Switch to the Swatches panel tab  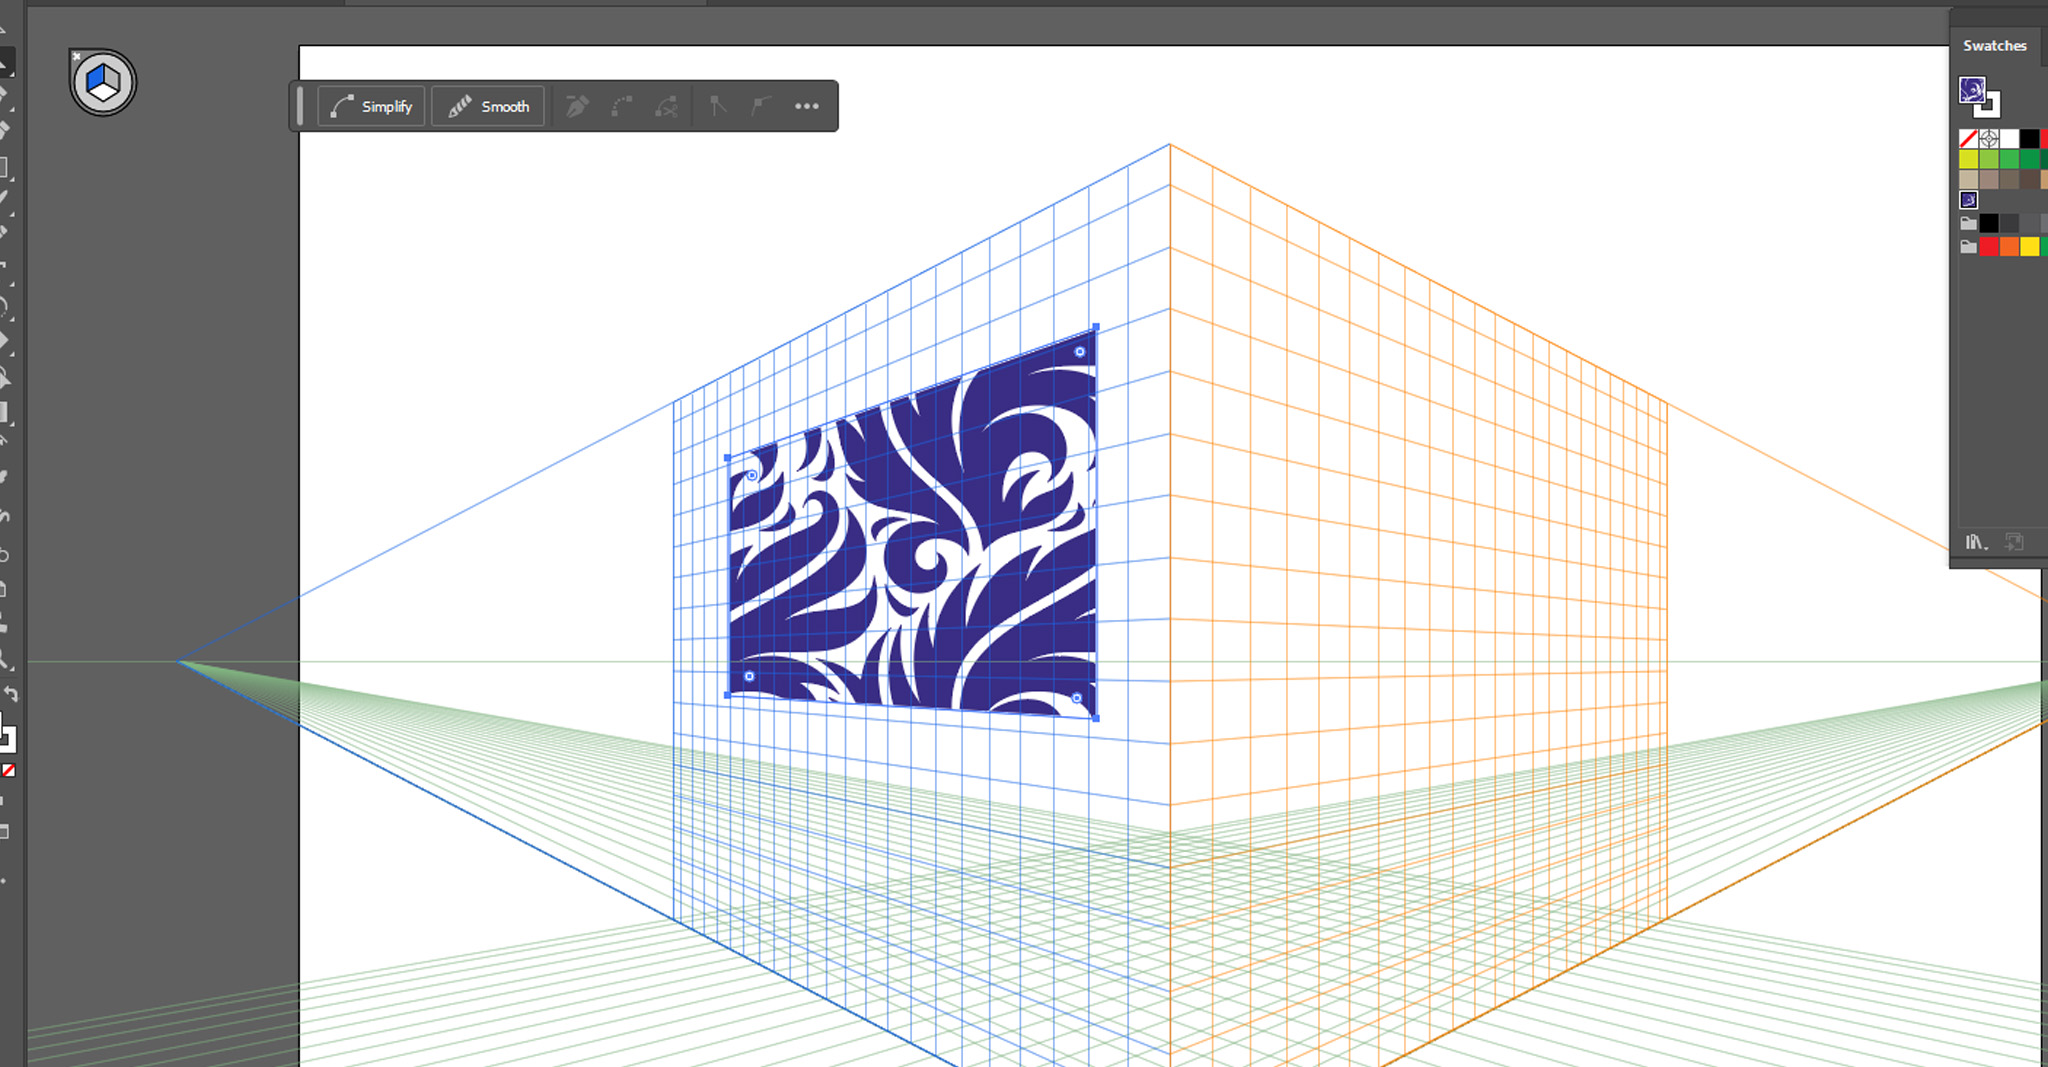pos(1994,45)
